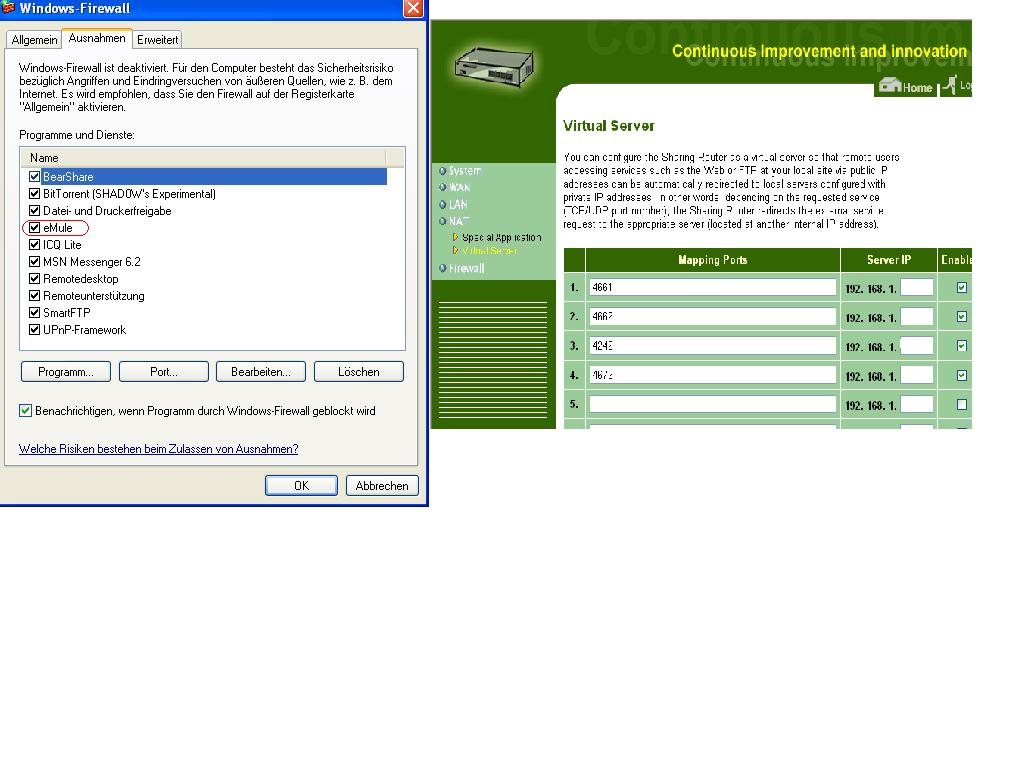This screenshot has height=768, width=1024.
Task: Open the Welche Risiken bestehen link
Action: [x=159, y=449]
